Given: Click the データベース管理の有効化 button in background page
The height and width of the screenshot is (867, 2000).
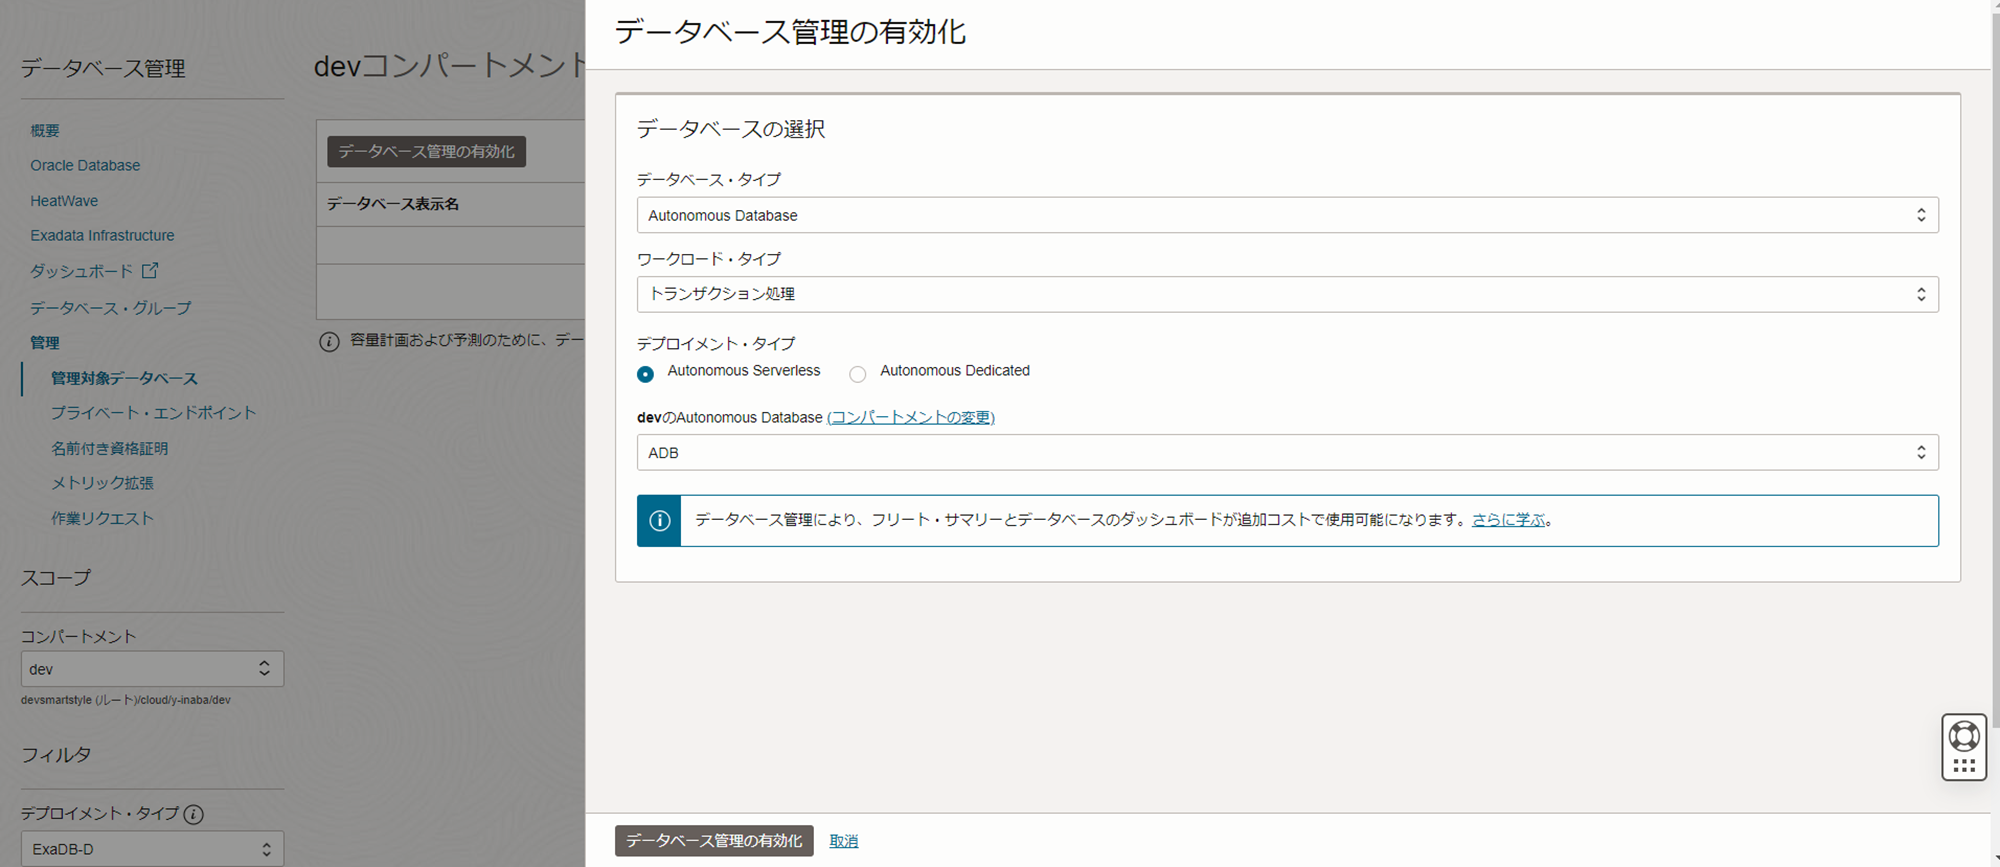Looking at the screenshot, I should (426, 152).
